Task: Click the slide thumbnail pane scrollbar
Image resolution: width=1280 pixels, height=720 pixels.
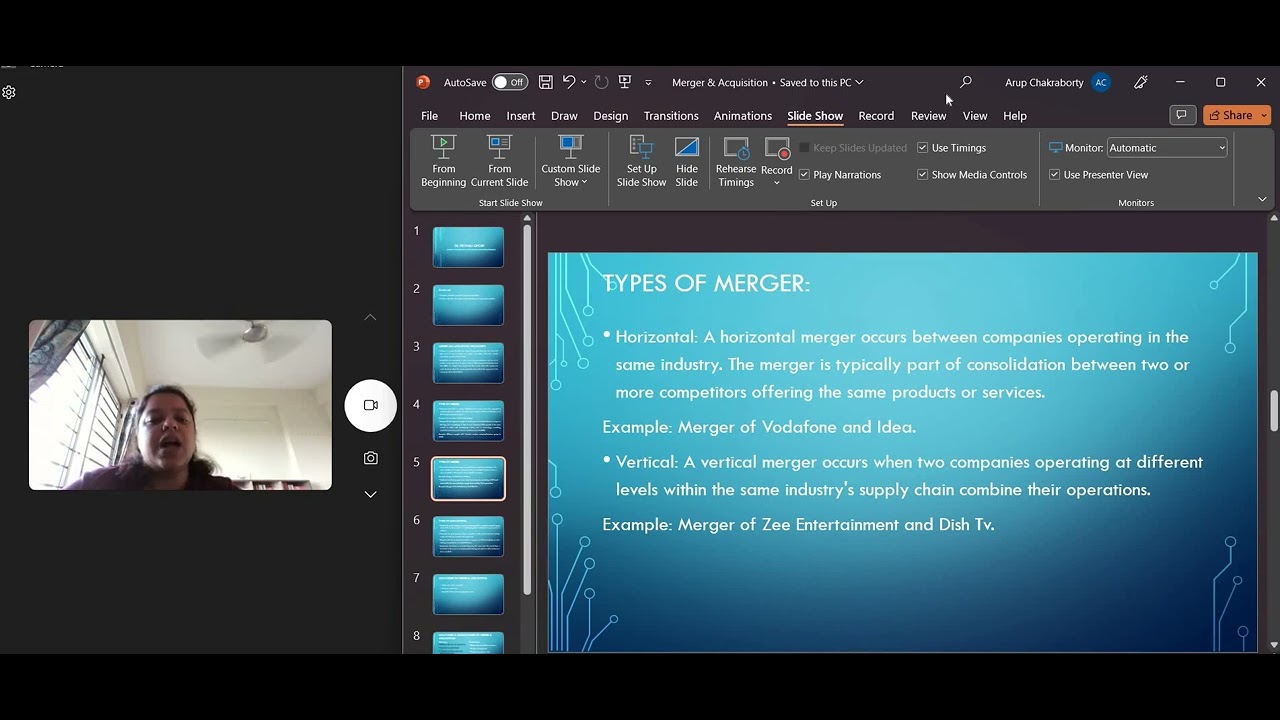Action: click(527, 409)
